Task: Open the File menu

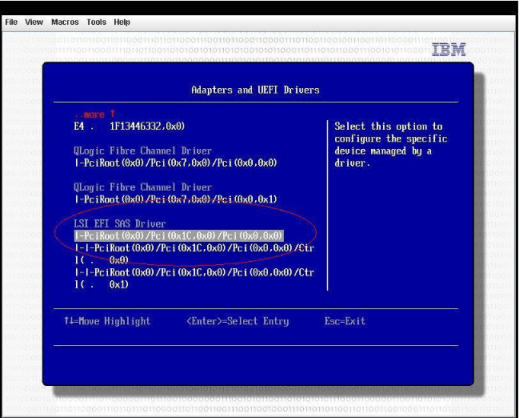Action: [11, 22]
